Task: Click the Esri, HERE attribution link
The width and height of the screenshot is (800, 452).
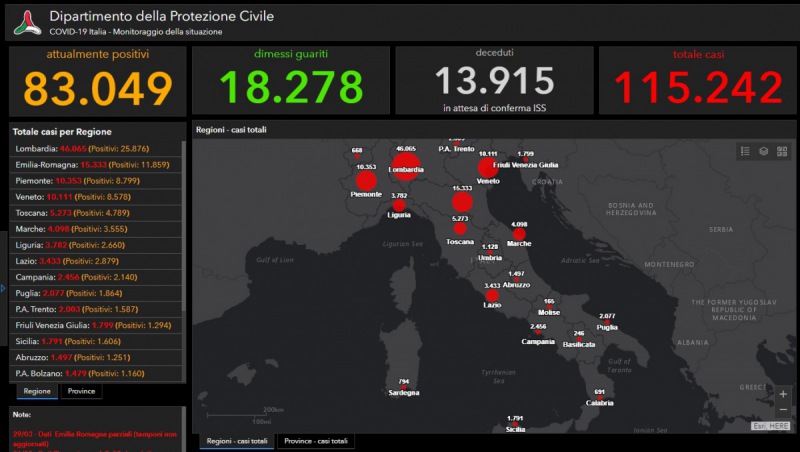Action: click(771, 426)
